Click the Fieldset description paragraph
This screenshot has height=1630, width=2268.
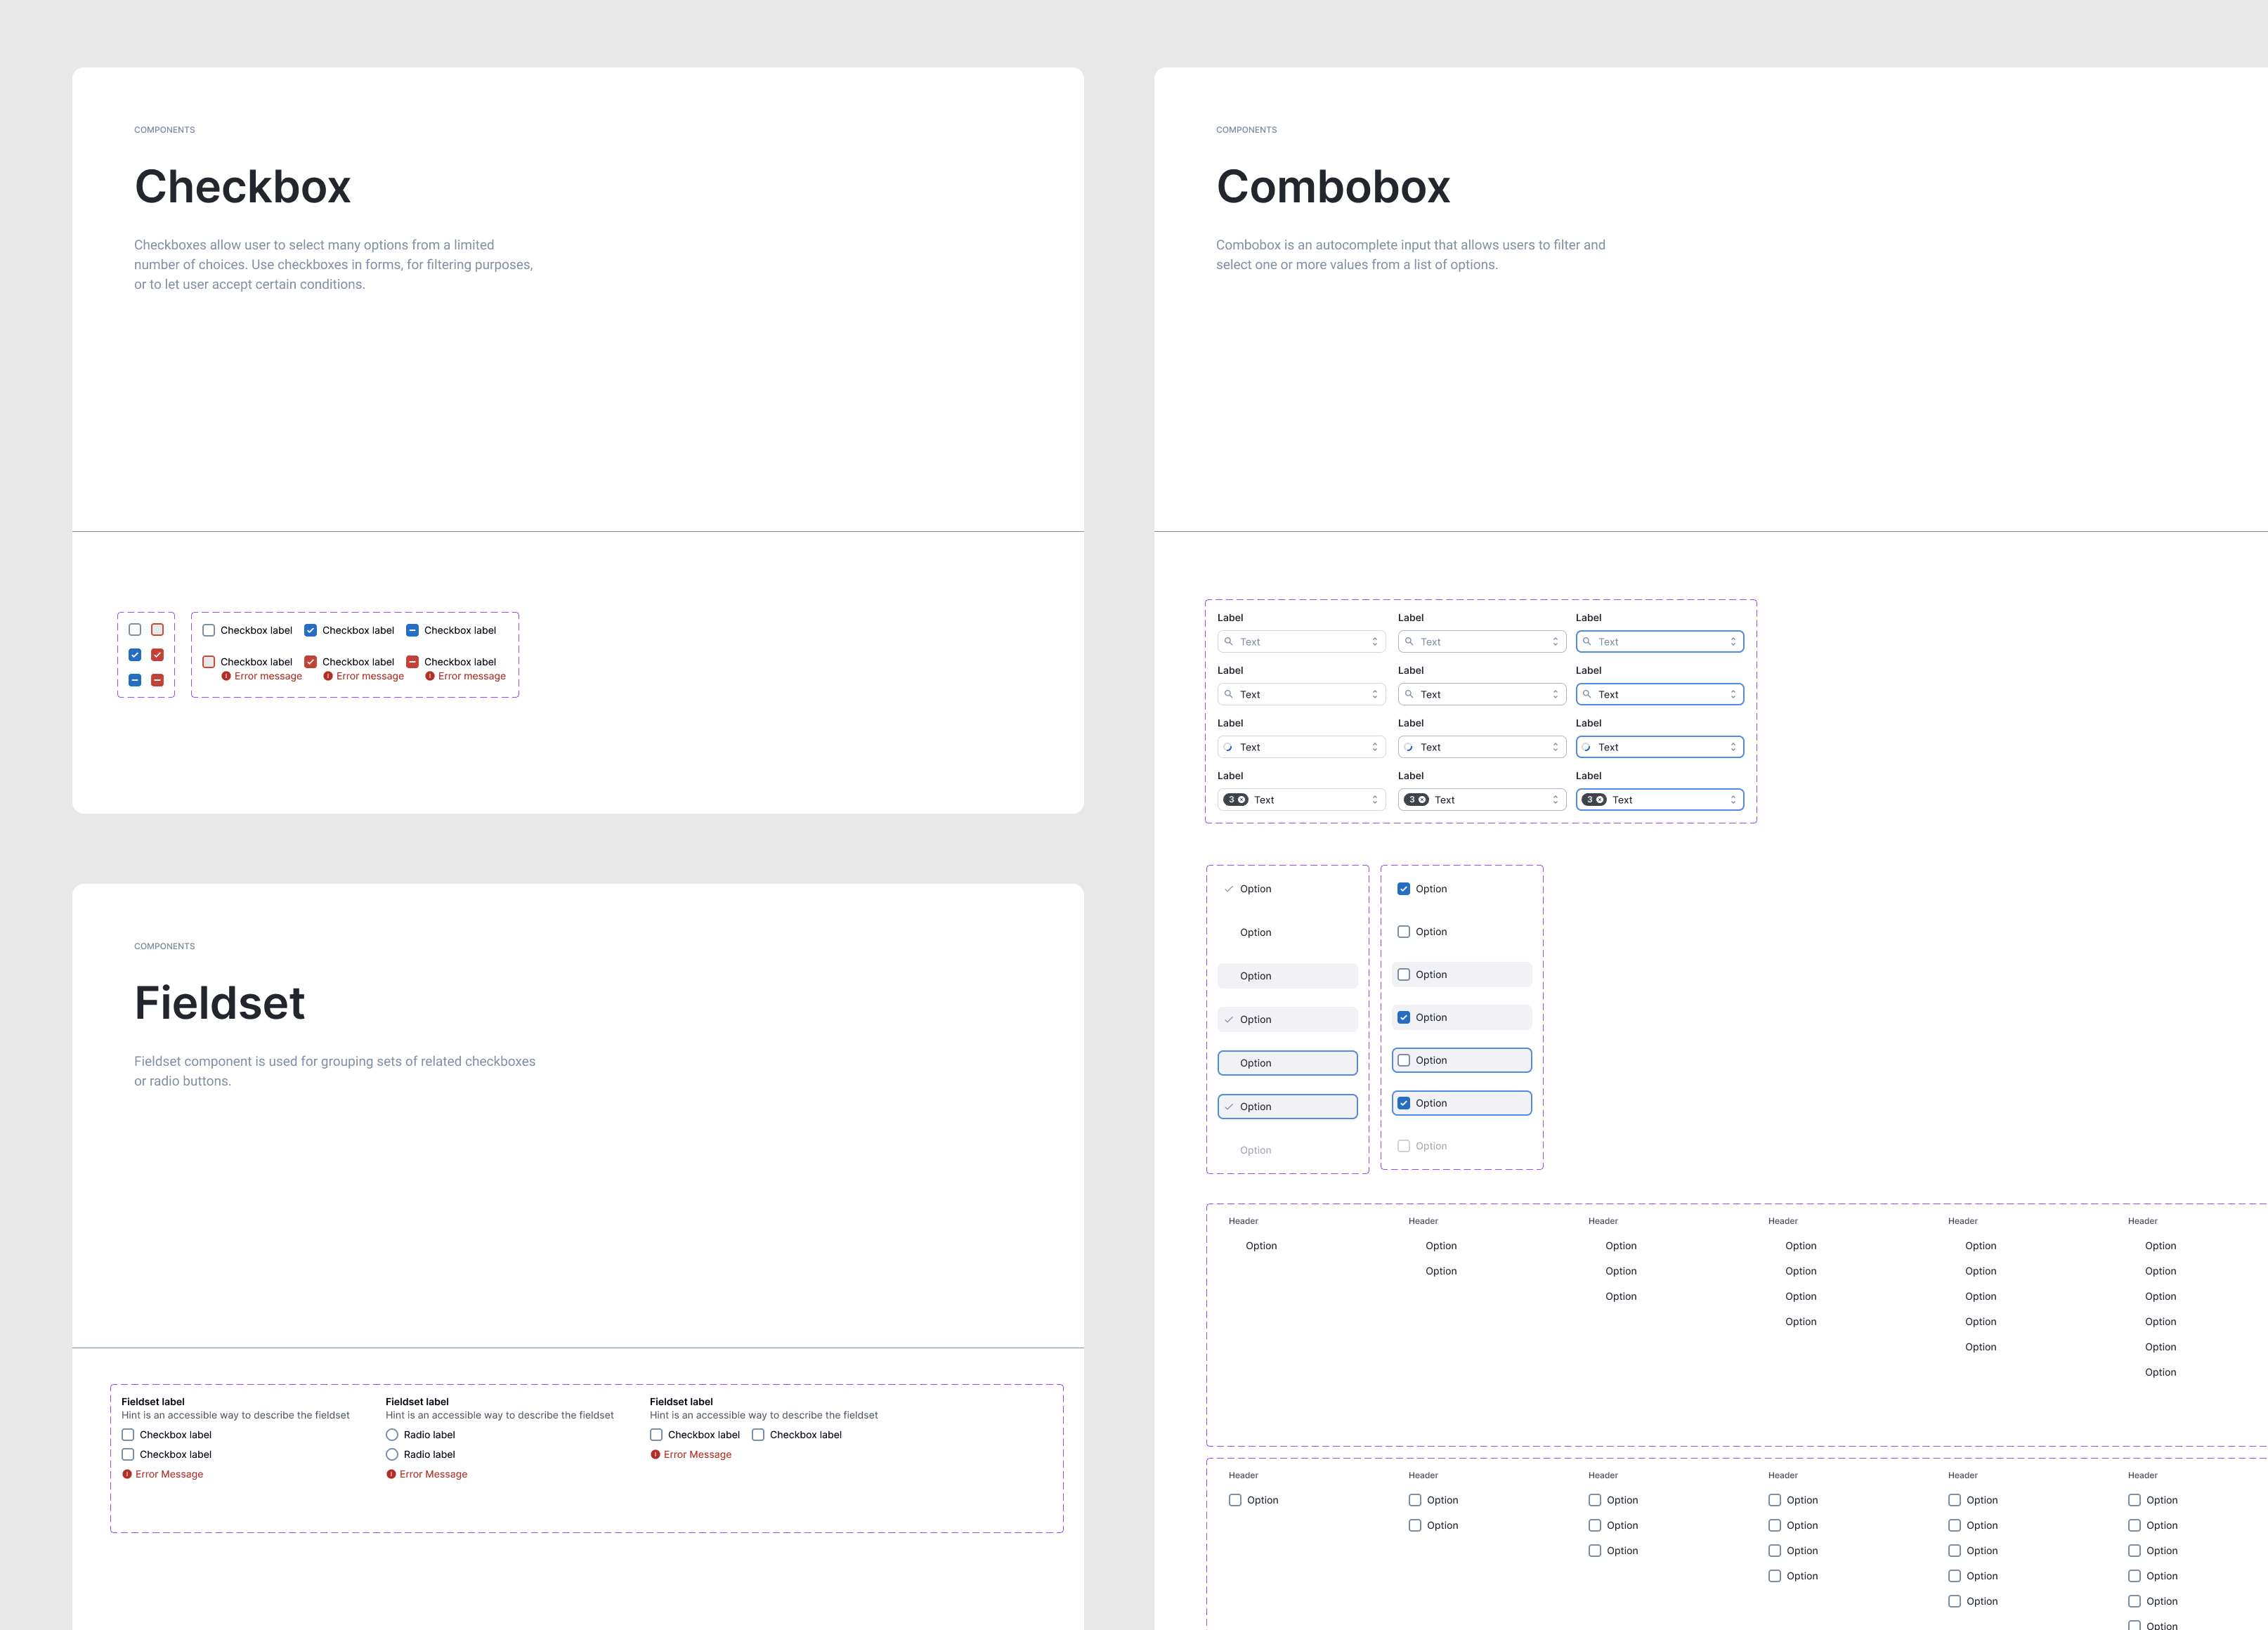[335, 1071]
